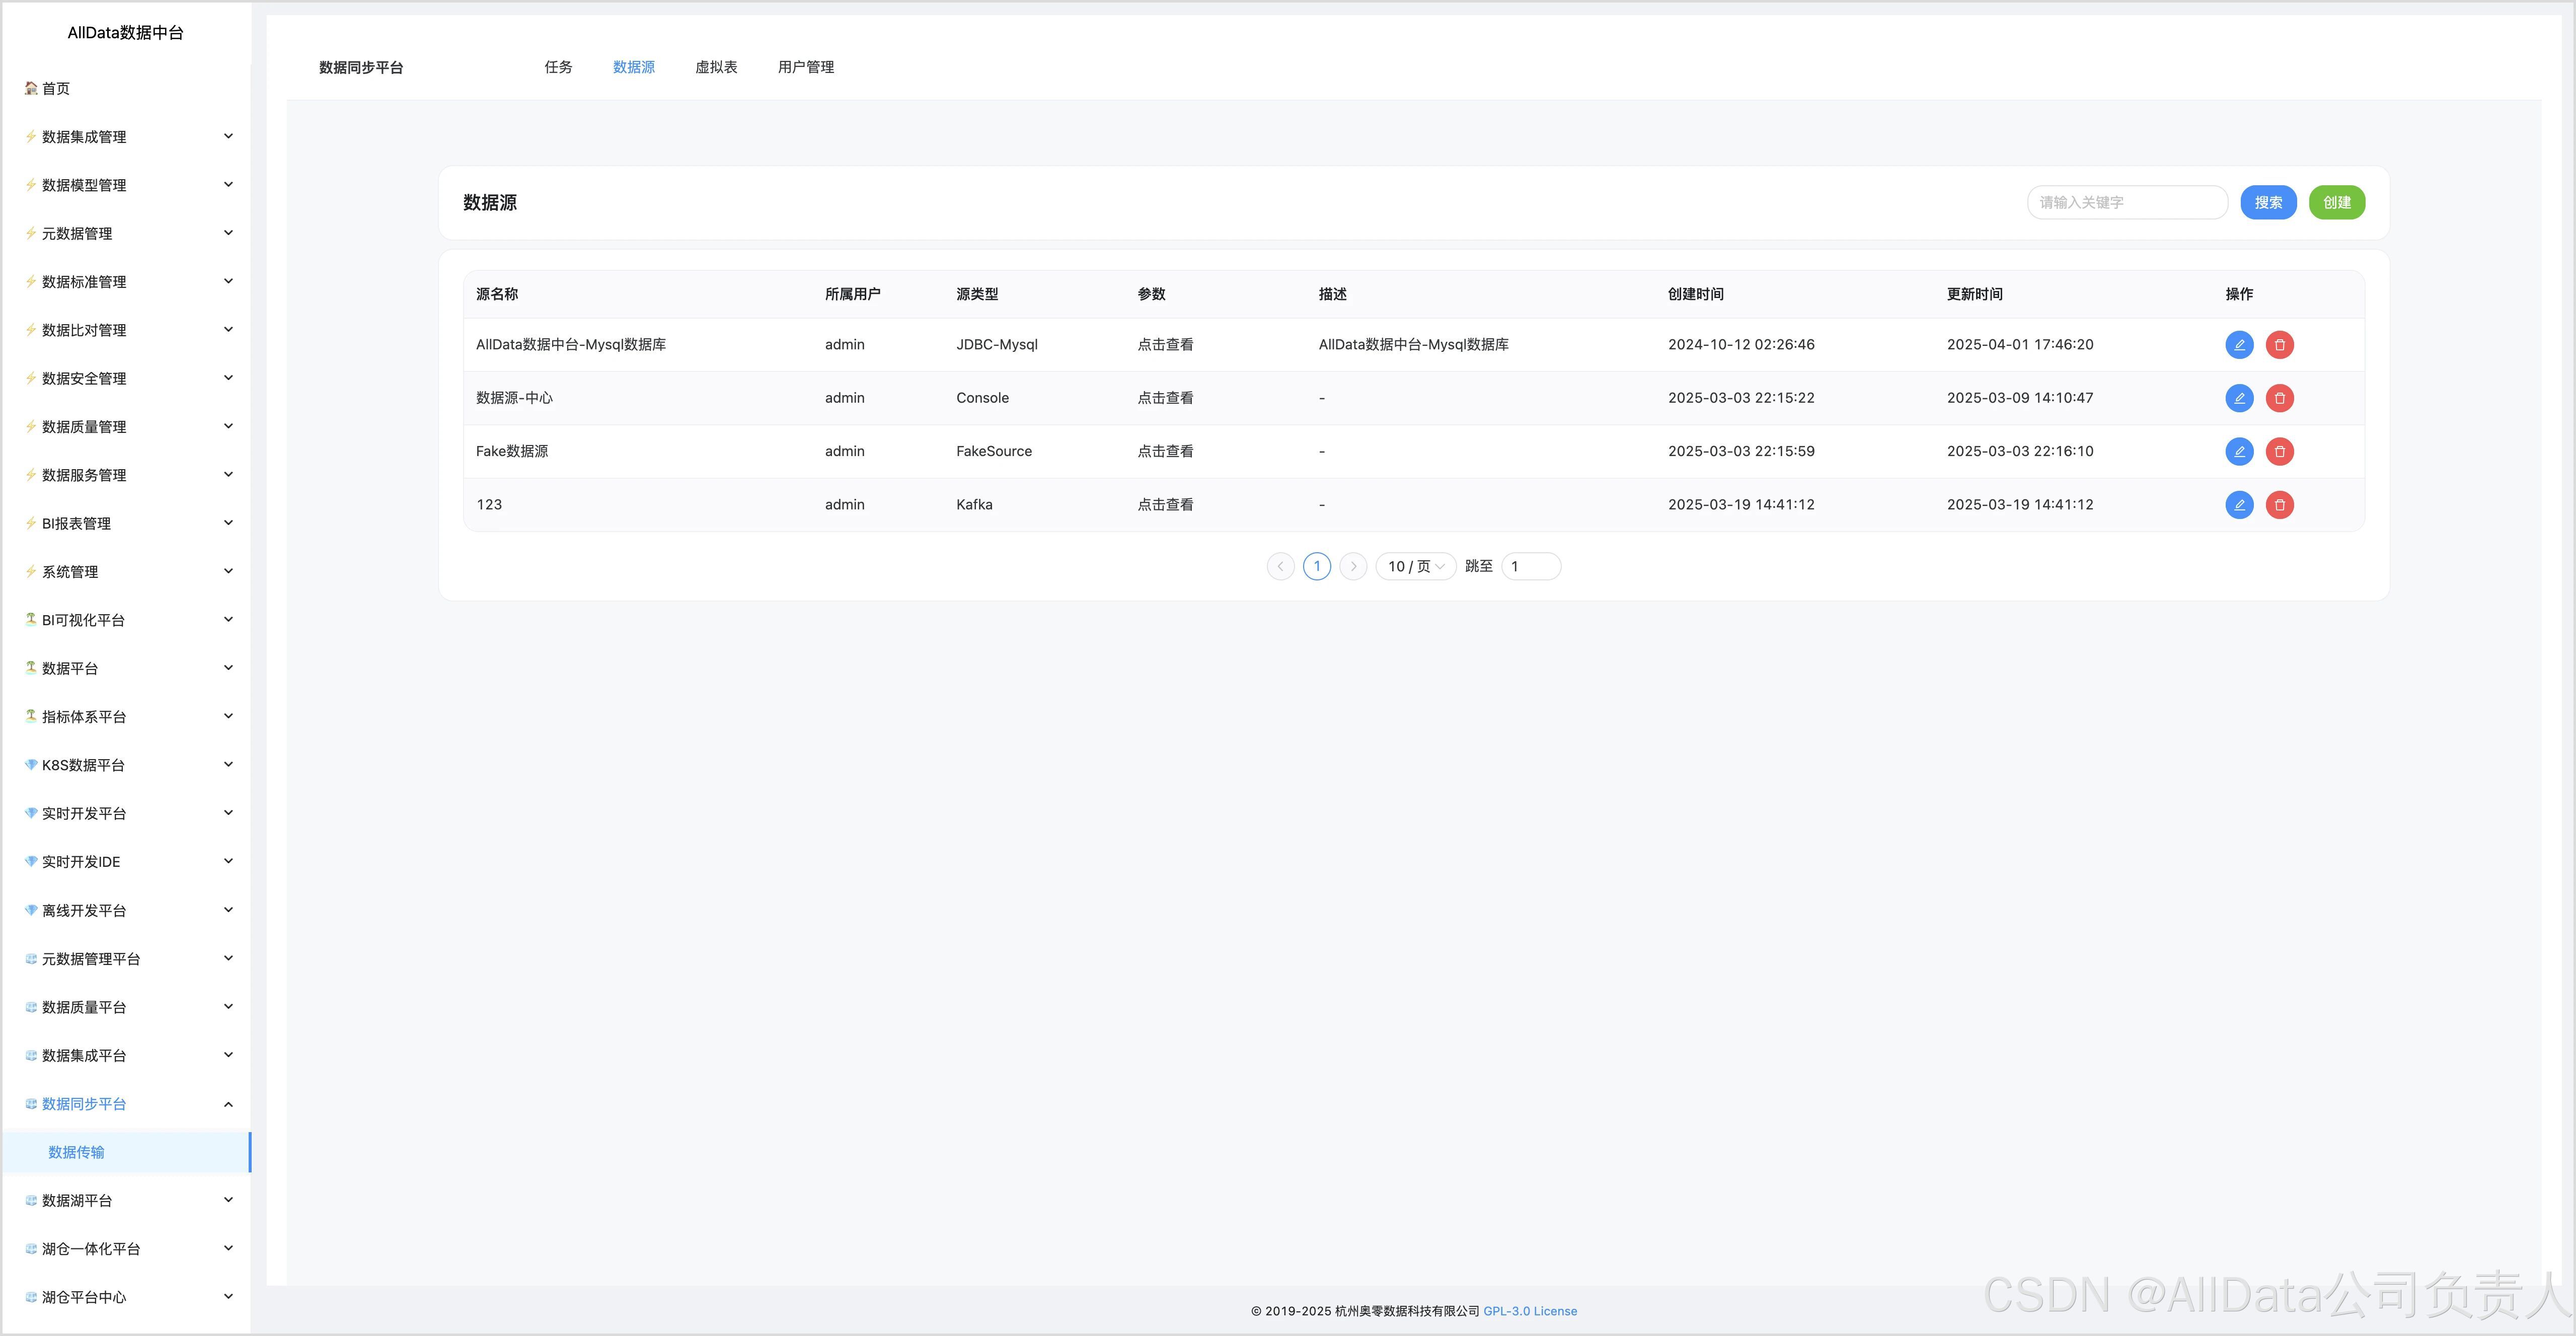Click the diamond icon beside 实时开发IDE
The width and height of the screenshot is (2576, 1336).
[x=31, y=861]
